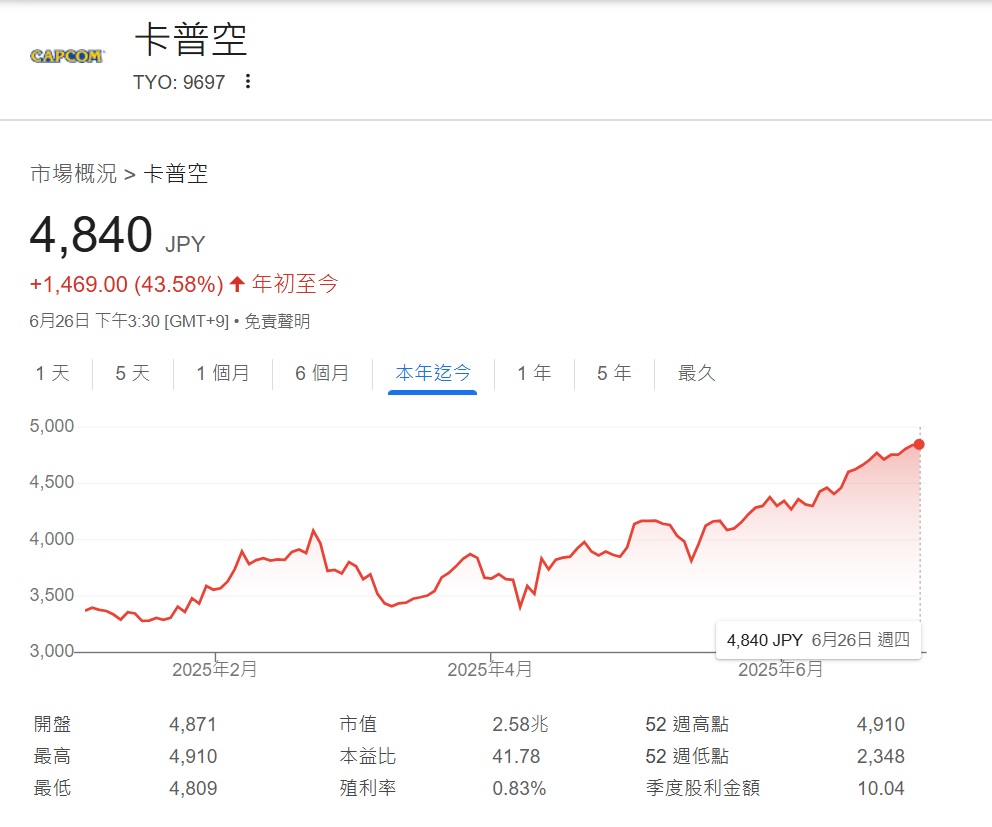Switch to the 1 個月 tab
Image resolution: width=992 pixels, height=827 pixels.
223,373
